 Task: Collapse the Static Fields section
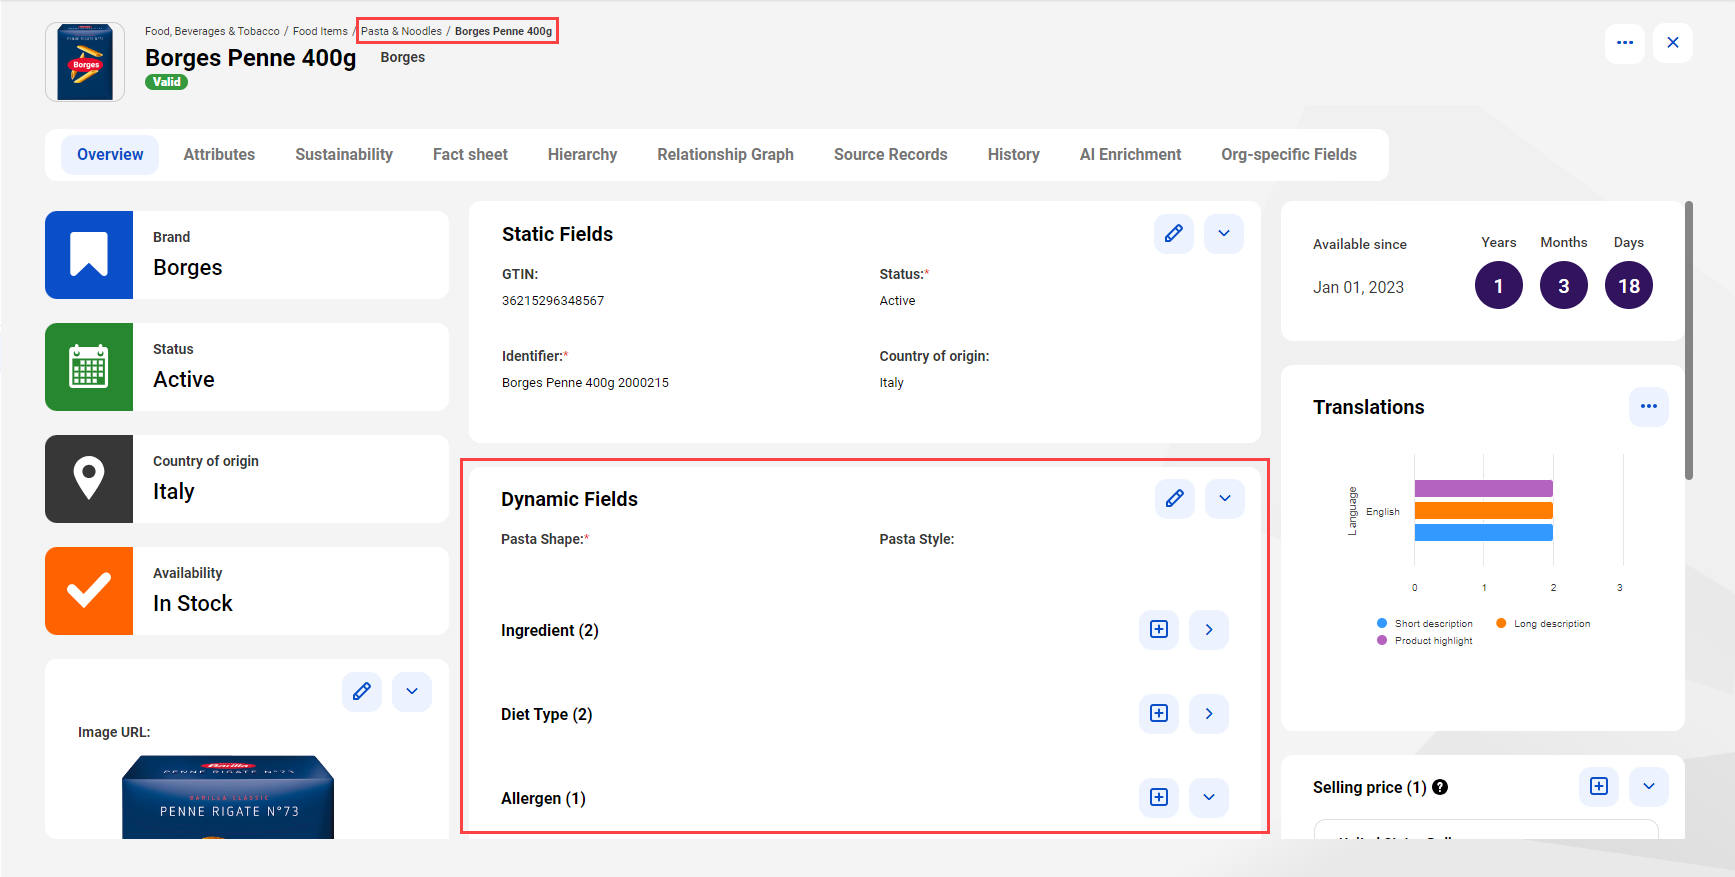[1224, 234]
